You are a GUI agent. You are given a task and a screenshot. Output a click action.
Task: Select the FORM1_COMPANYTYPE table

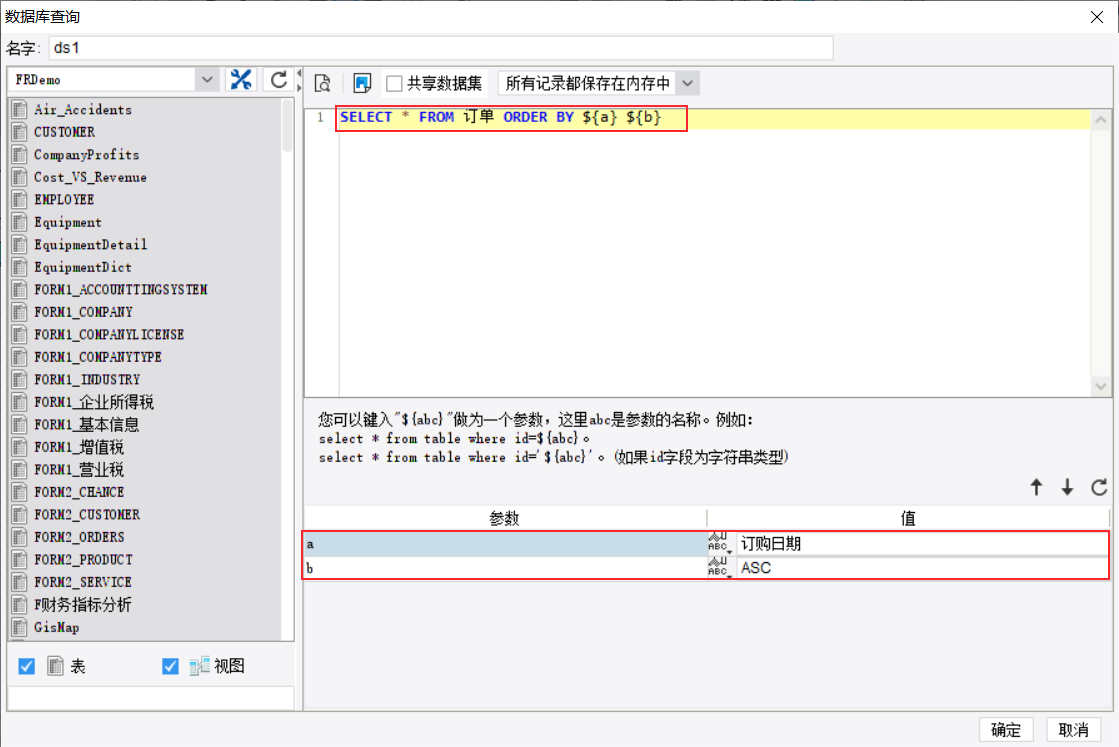[98, 357]
